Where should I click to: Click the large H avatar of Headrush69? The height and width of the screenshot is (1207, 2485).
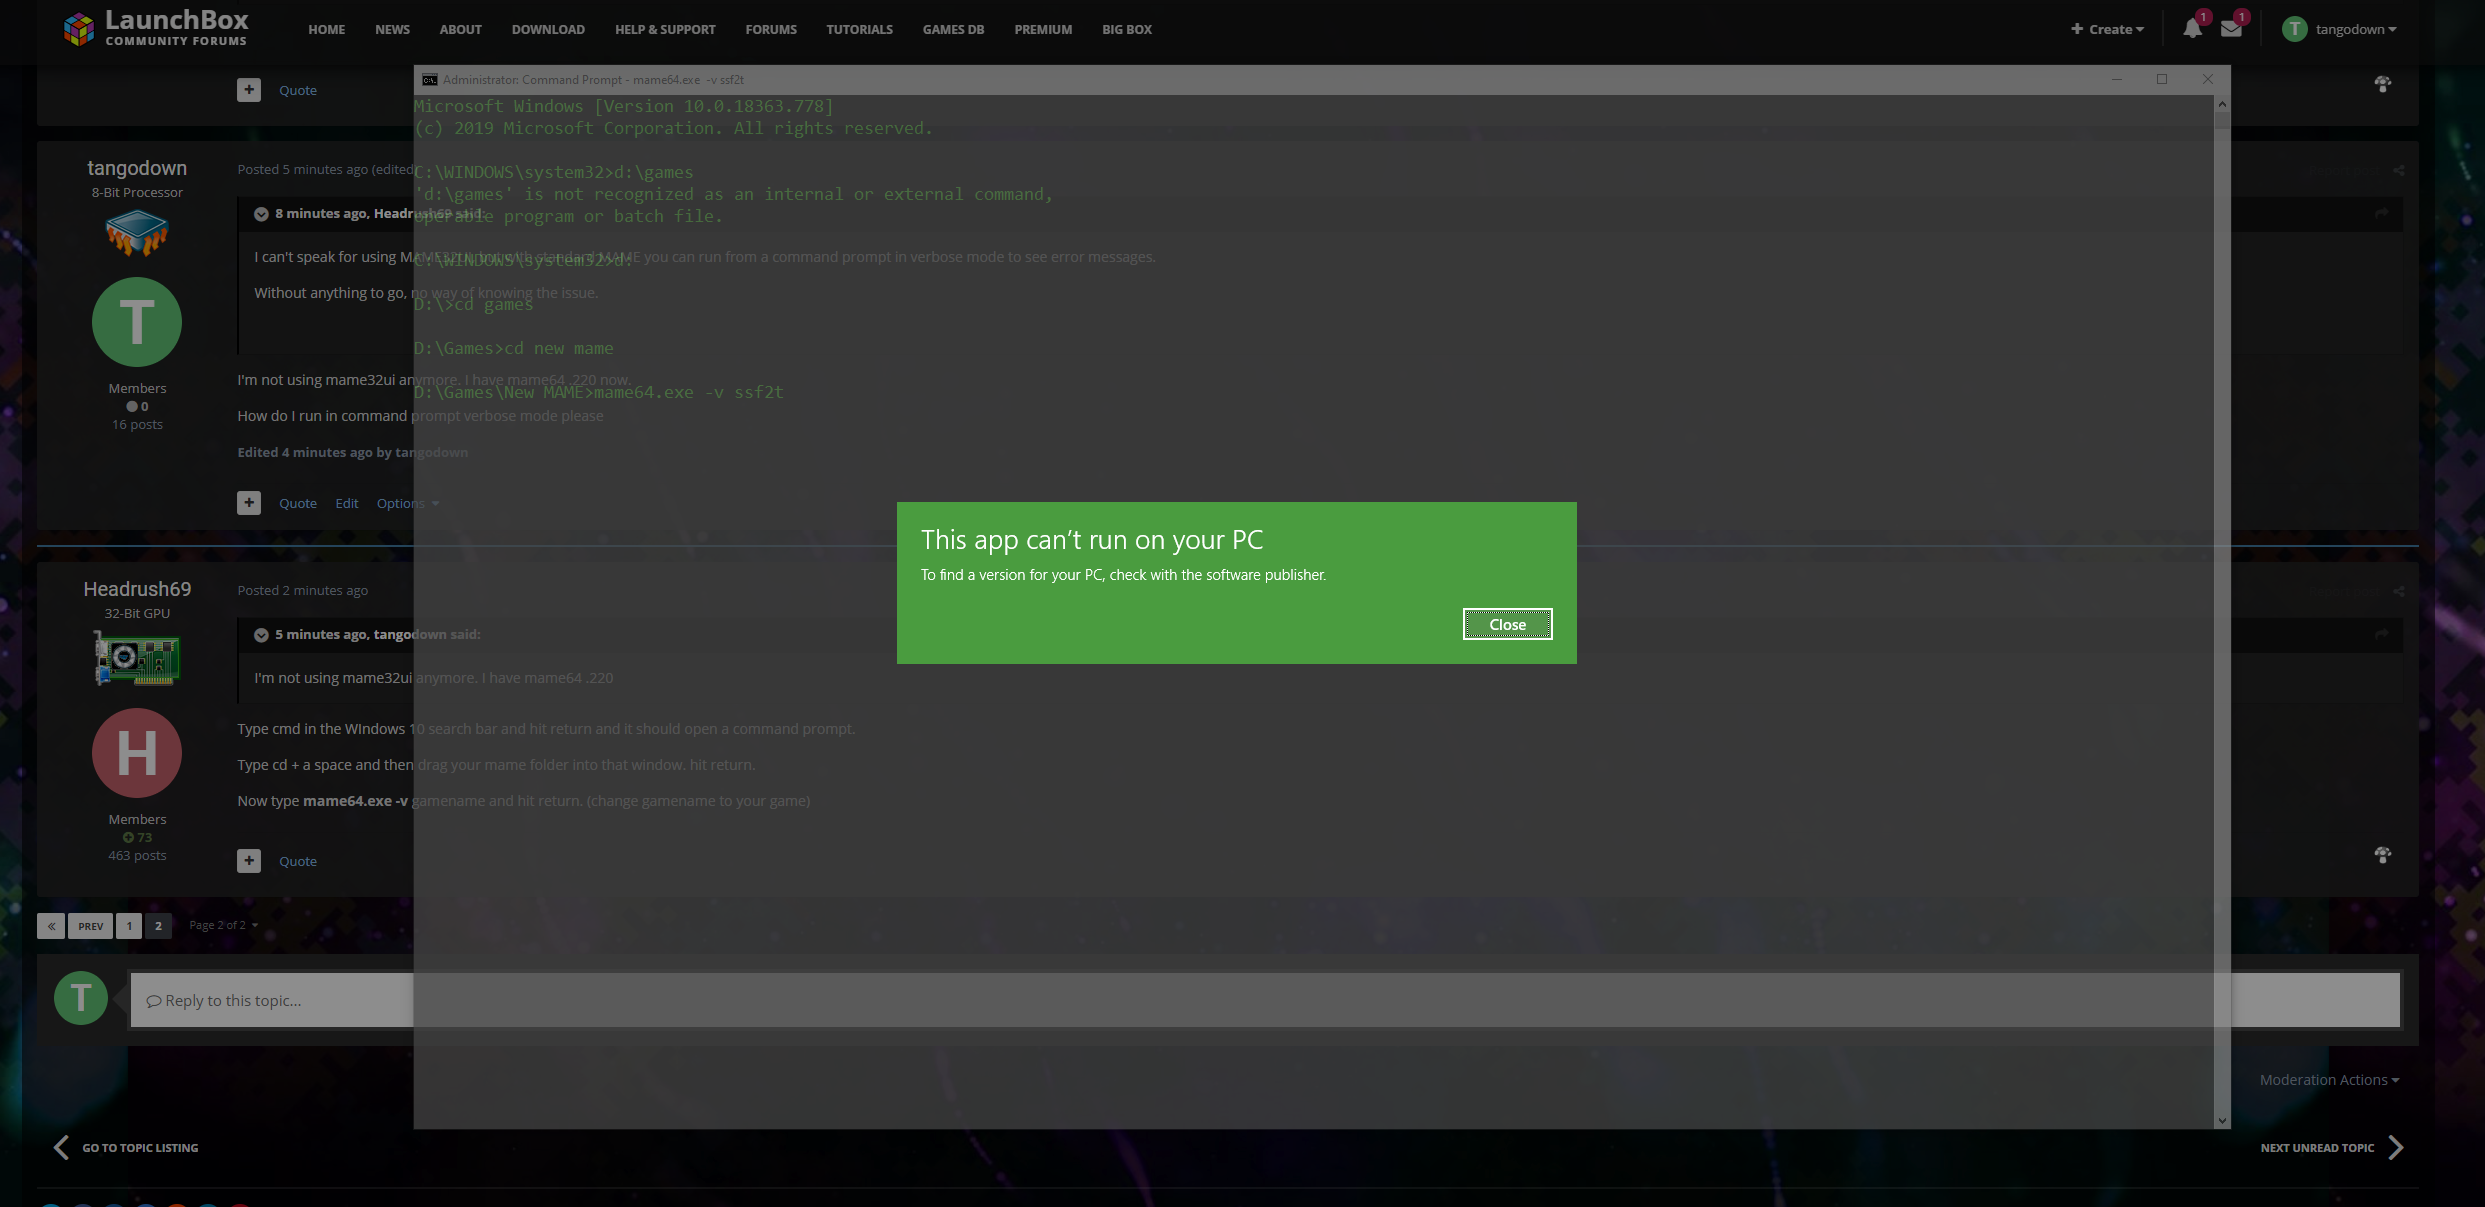137,753
